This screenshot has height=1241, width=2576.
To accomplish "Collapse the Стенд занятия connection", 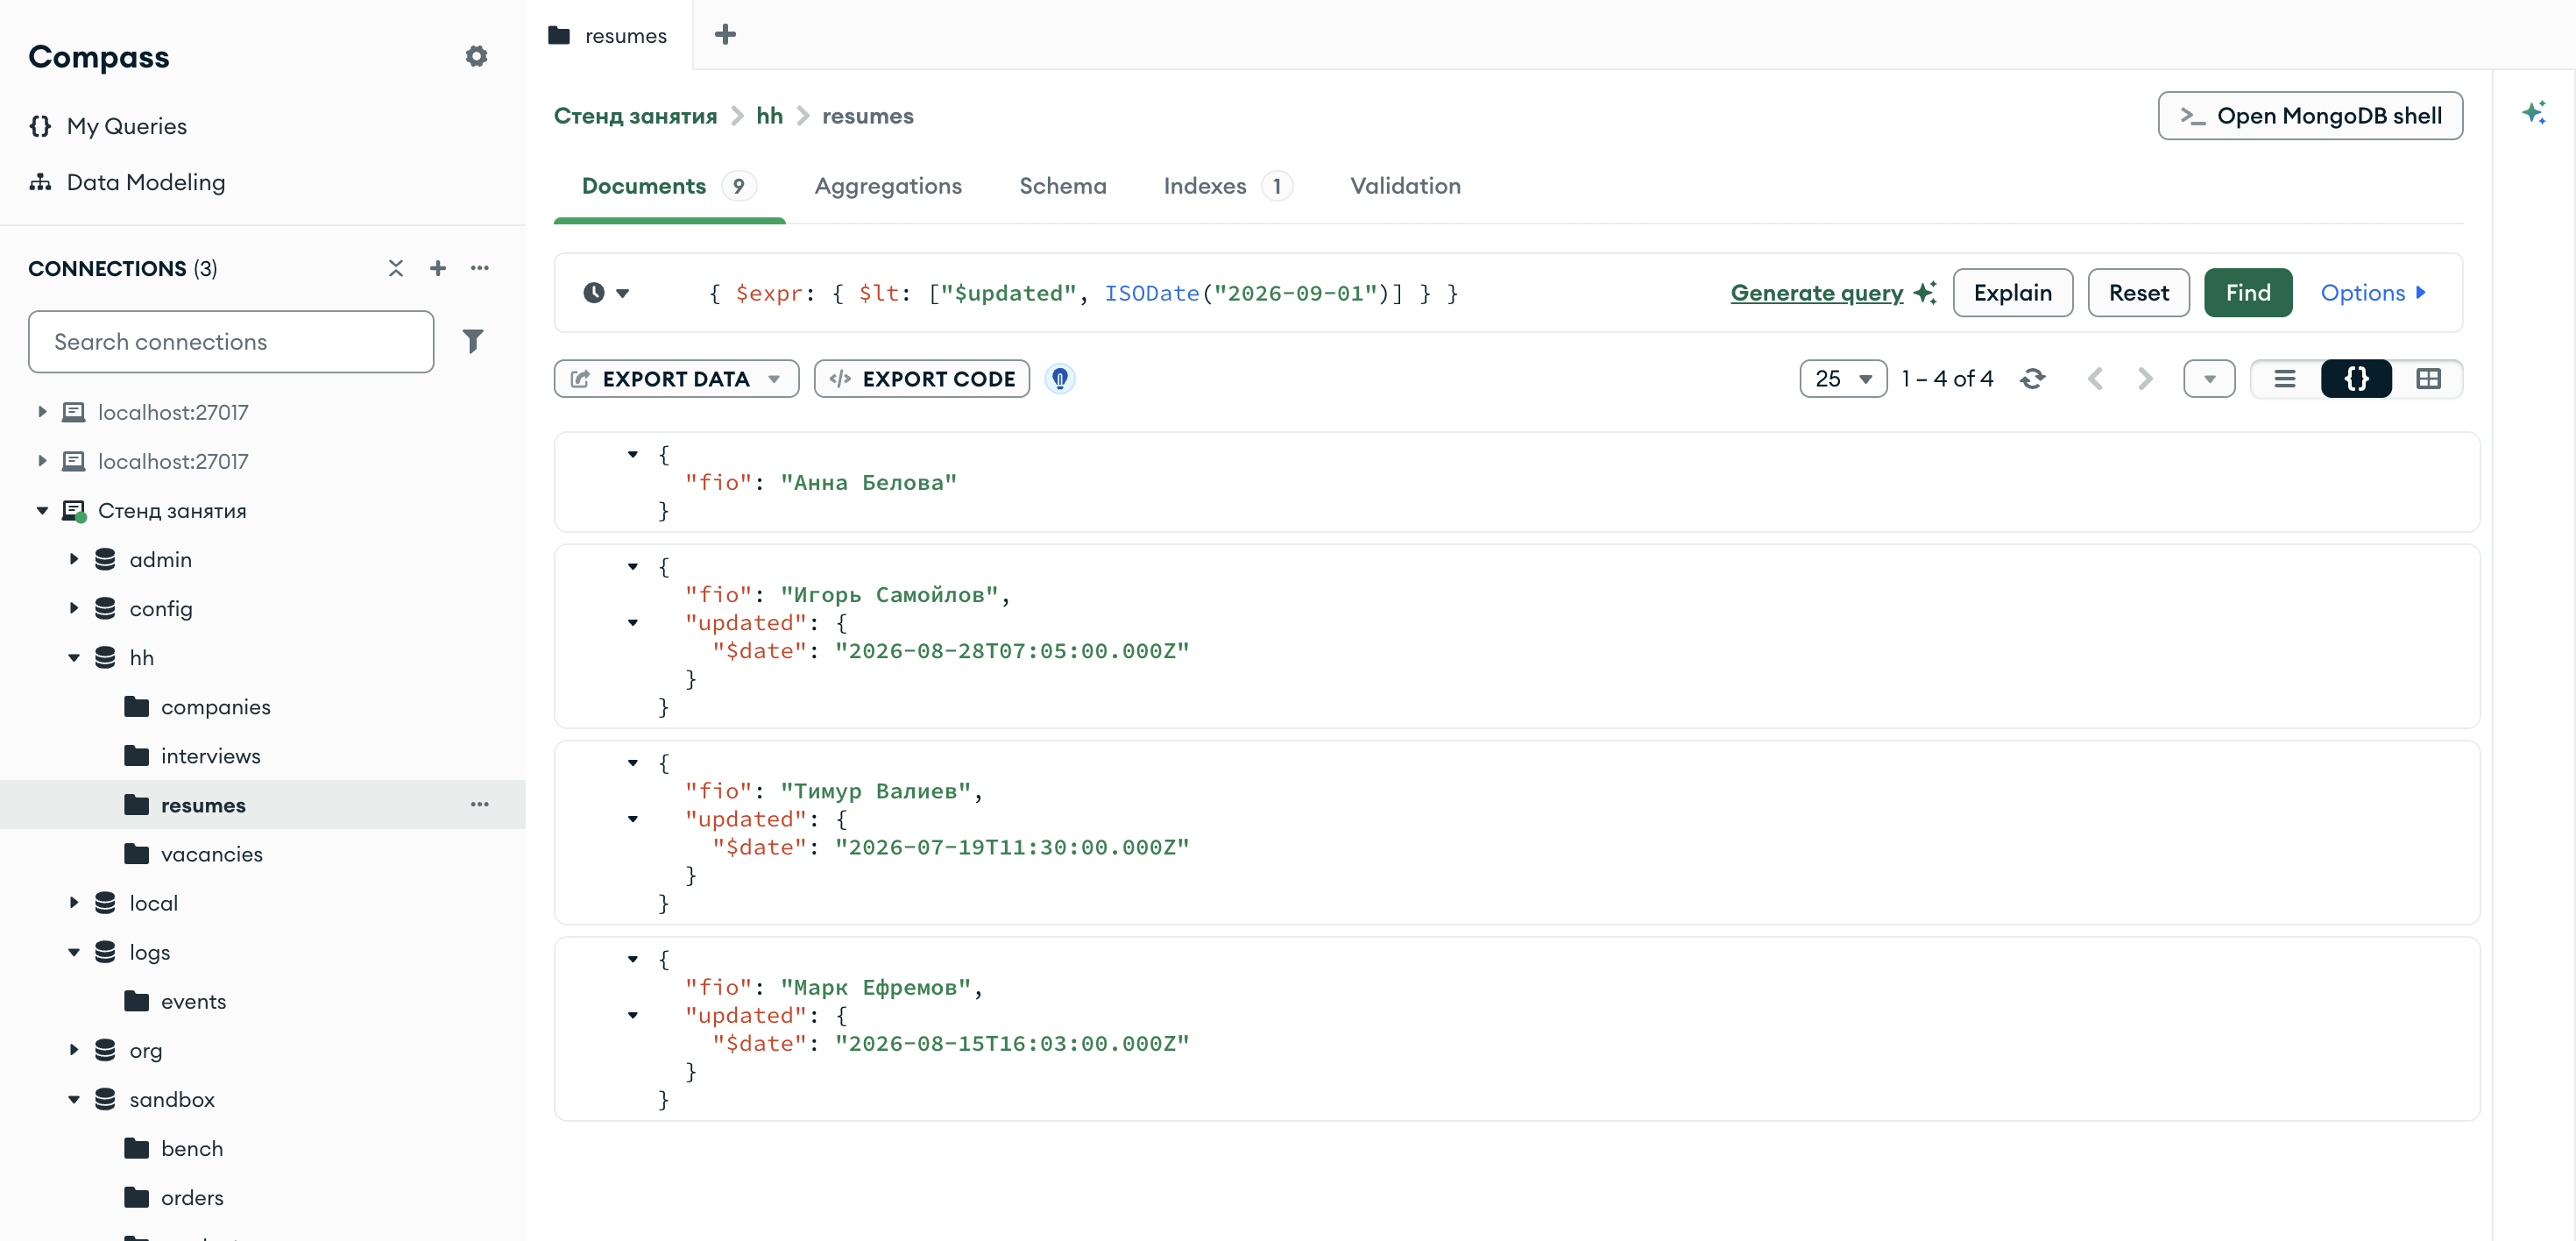I will (42, 510).
